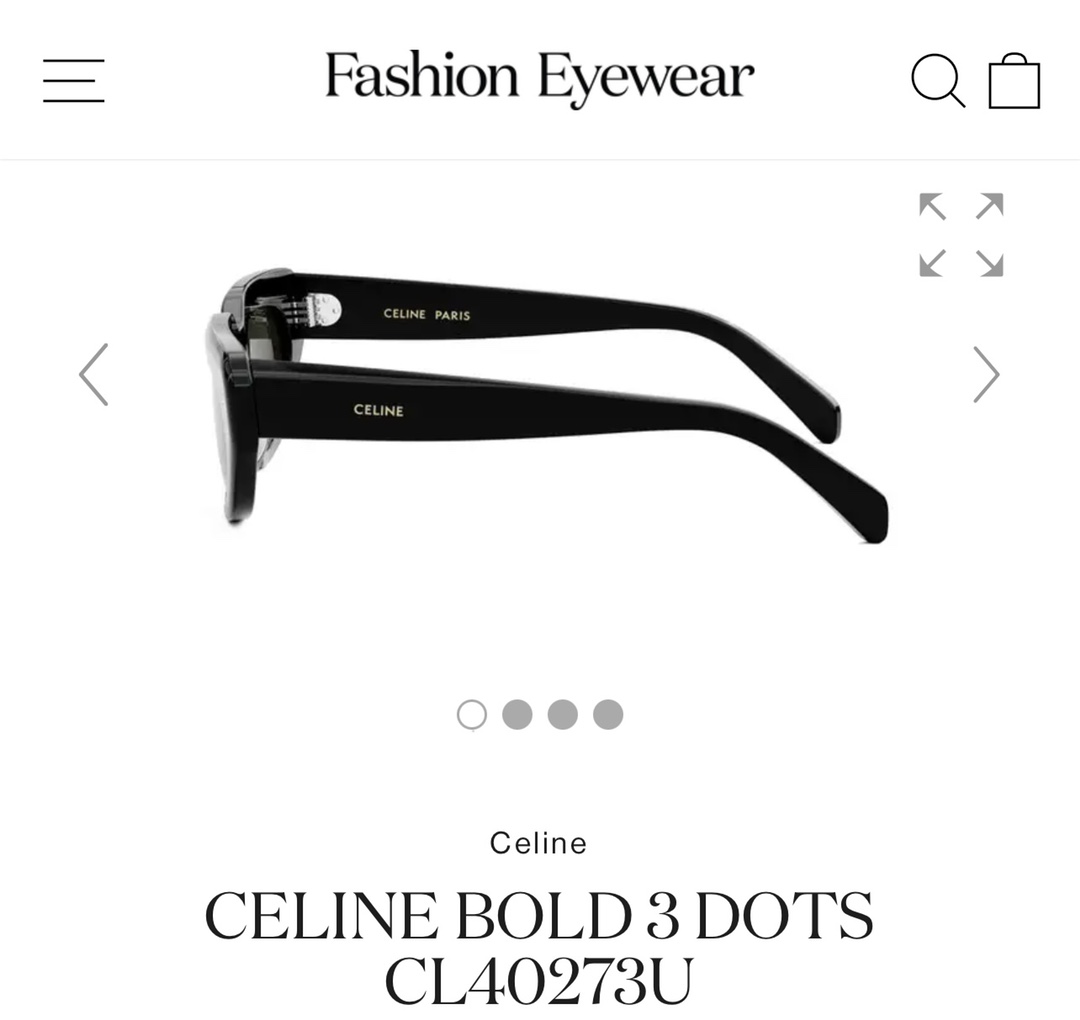The image size is (1080, 1020).
Task: Open the site search
Action: (937, 81)
